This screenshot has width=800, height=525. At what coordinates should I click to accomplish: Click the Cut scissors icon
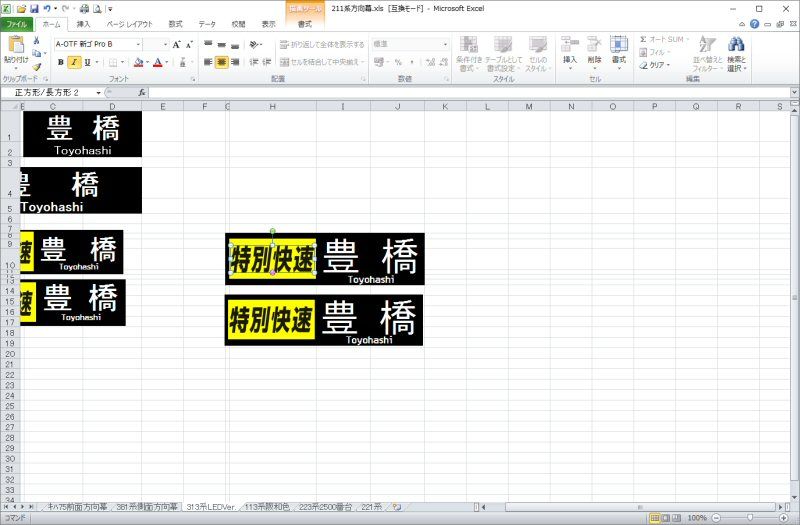point(36,41)
